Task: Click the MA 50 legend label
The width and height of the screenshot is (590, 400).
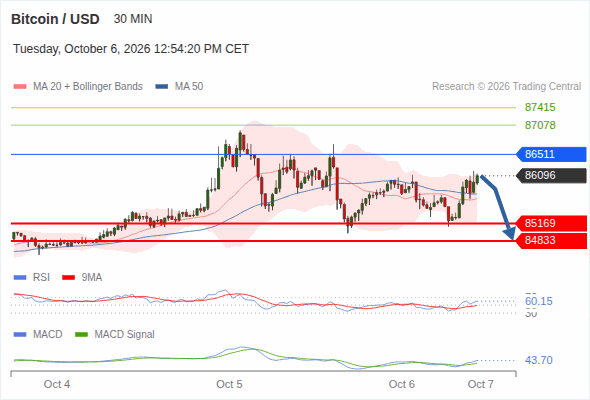Action: [189, 87]
